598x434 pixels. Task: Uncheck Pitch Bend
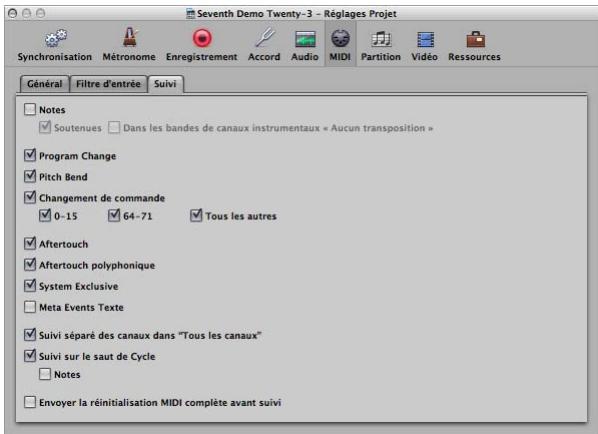pos(30,177)
